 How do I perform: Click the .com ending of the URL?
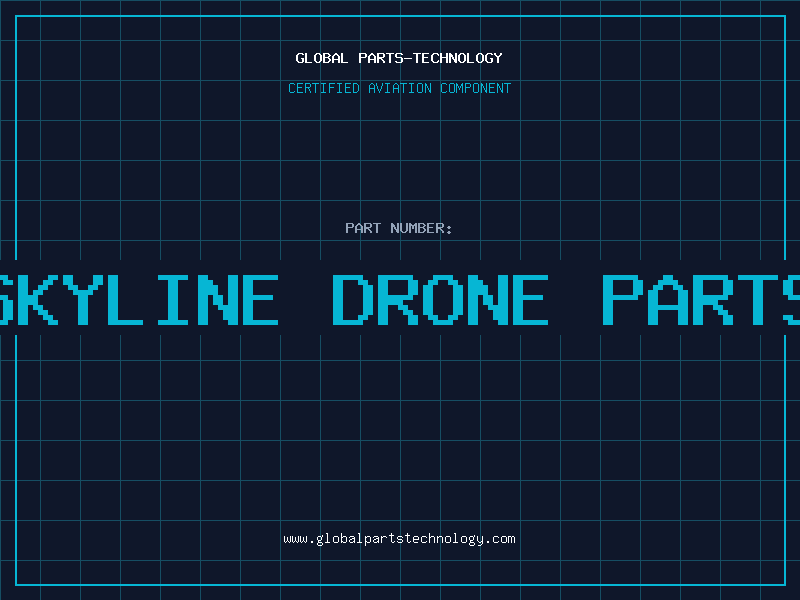(x=499, y=539)
